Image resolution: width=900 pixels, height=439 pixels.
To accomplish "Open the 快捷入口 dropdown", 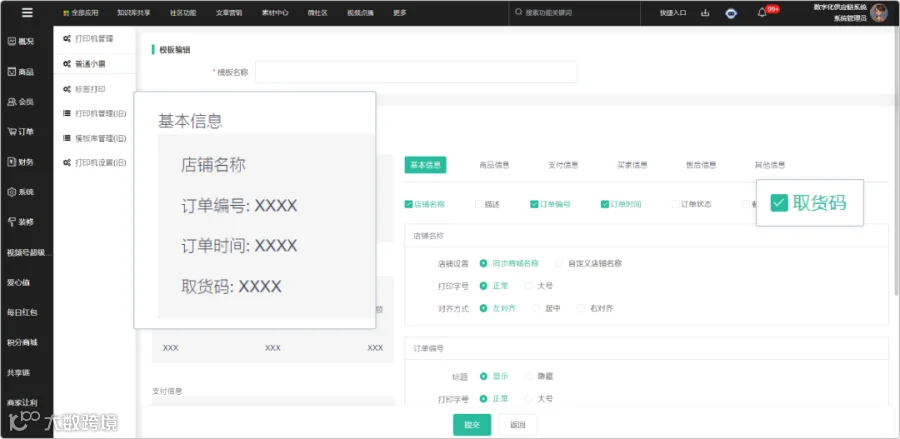I will [673, 13].
